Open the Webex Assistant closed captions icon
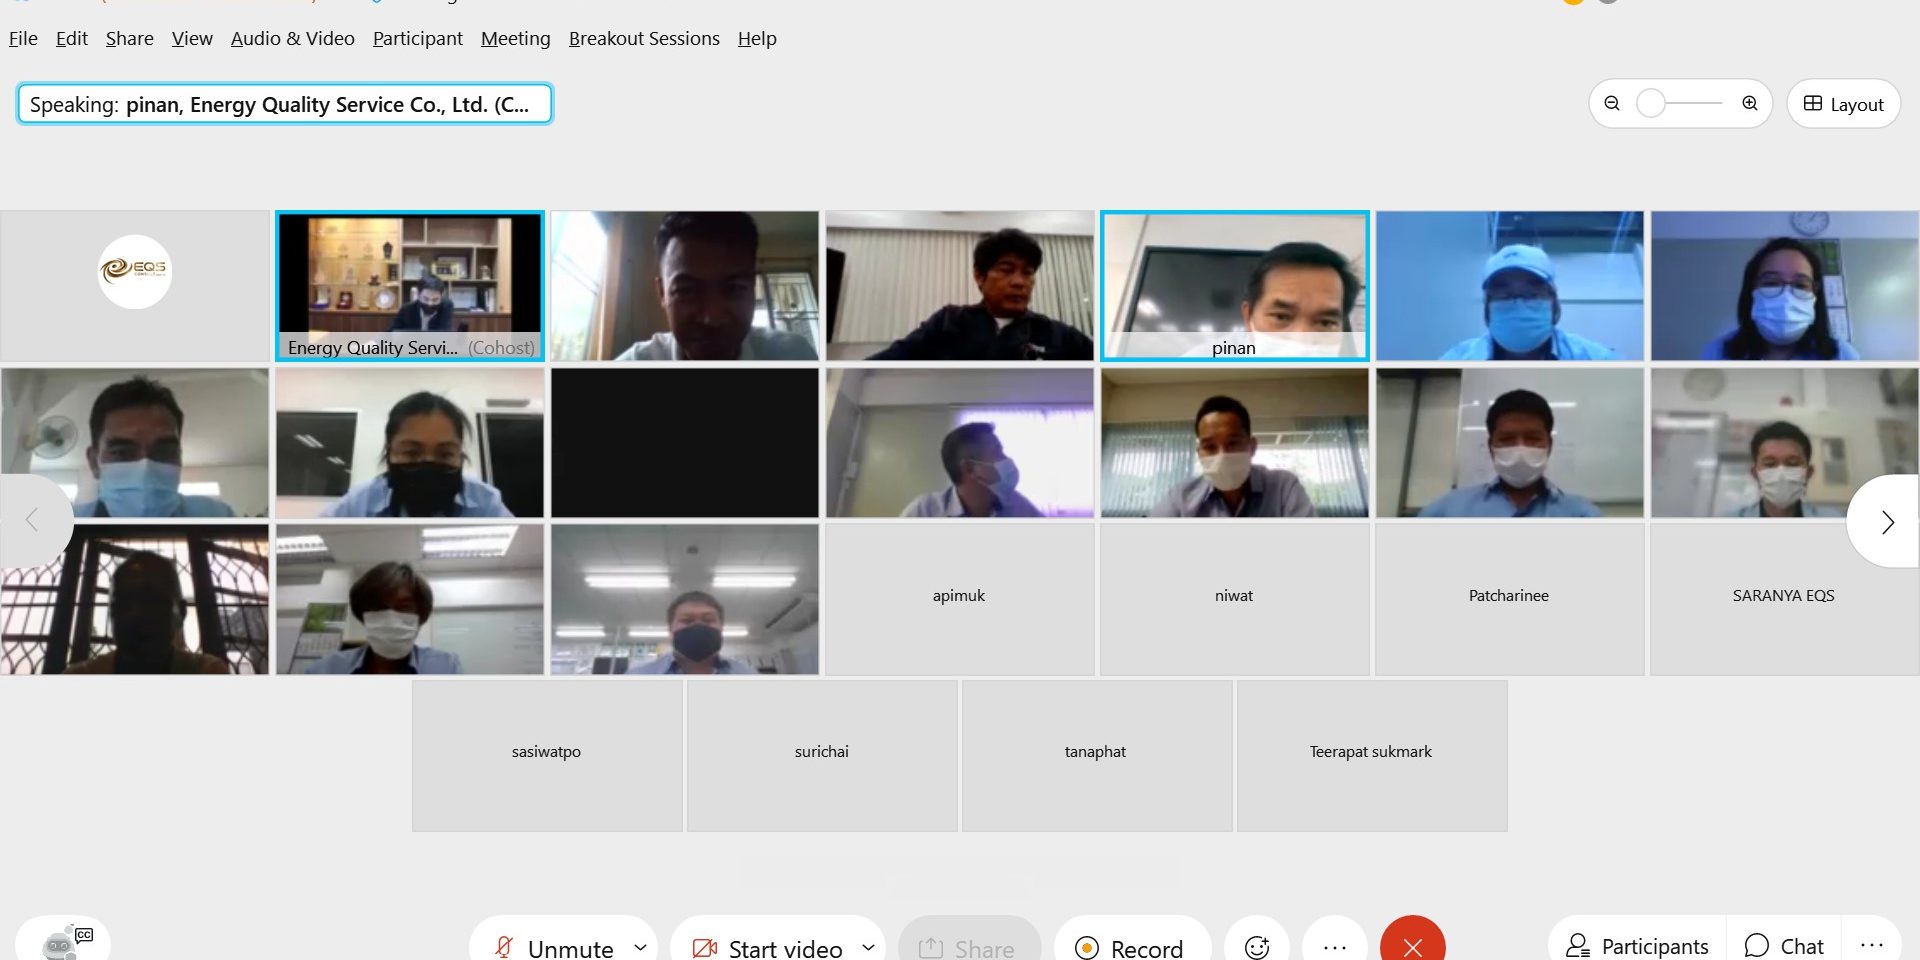Viewport: 1920px width, 960px height. tap(63, 942)
